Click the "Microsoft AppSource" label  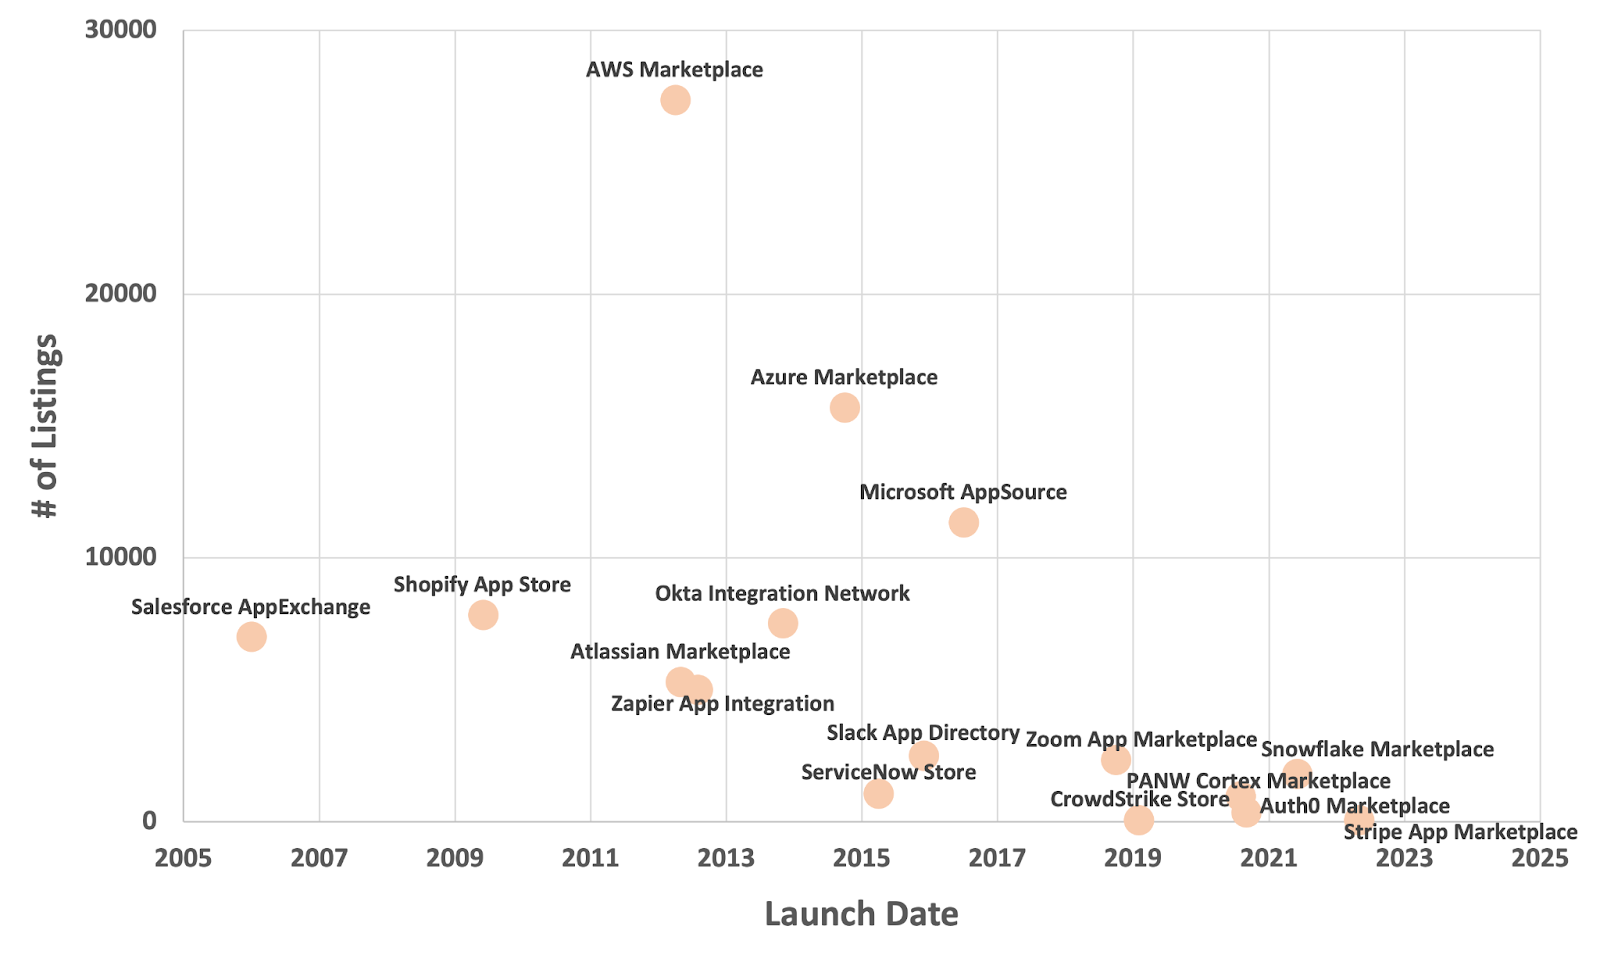[x=963, y=492]
